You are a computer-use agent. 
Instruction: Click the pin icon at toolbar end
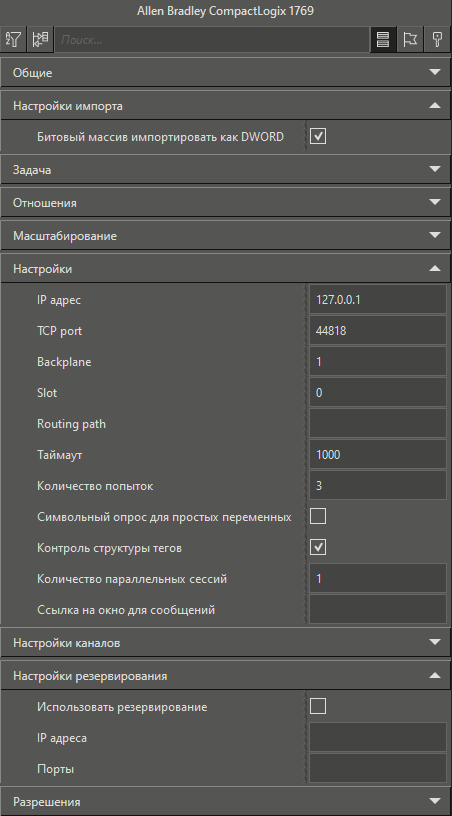pyautogui.click(x=437, y=39)
